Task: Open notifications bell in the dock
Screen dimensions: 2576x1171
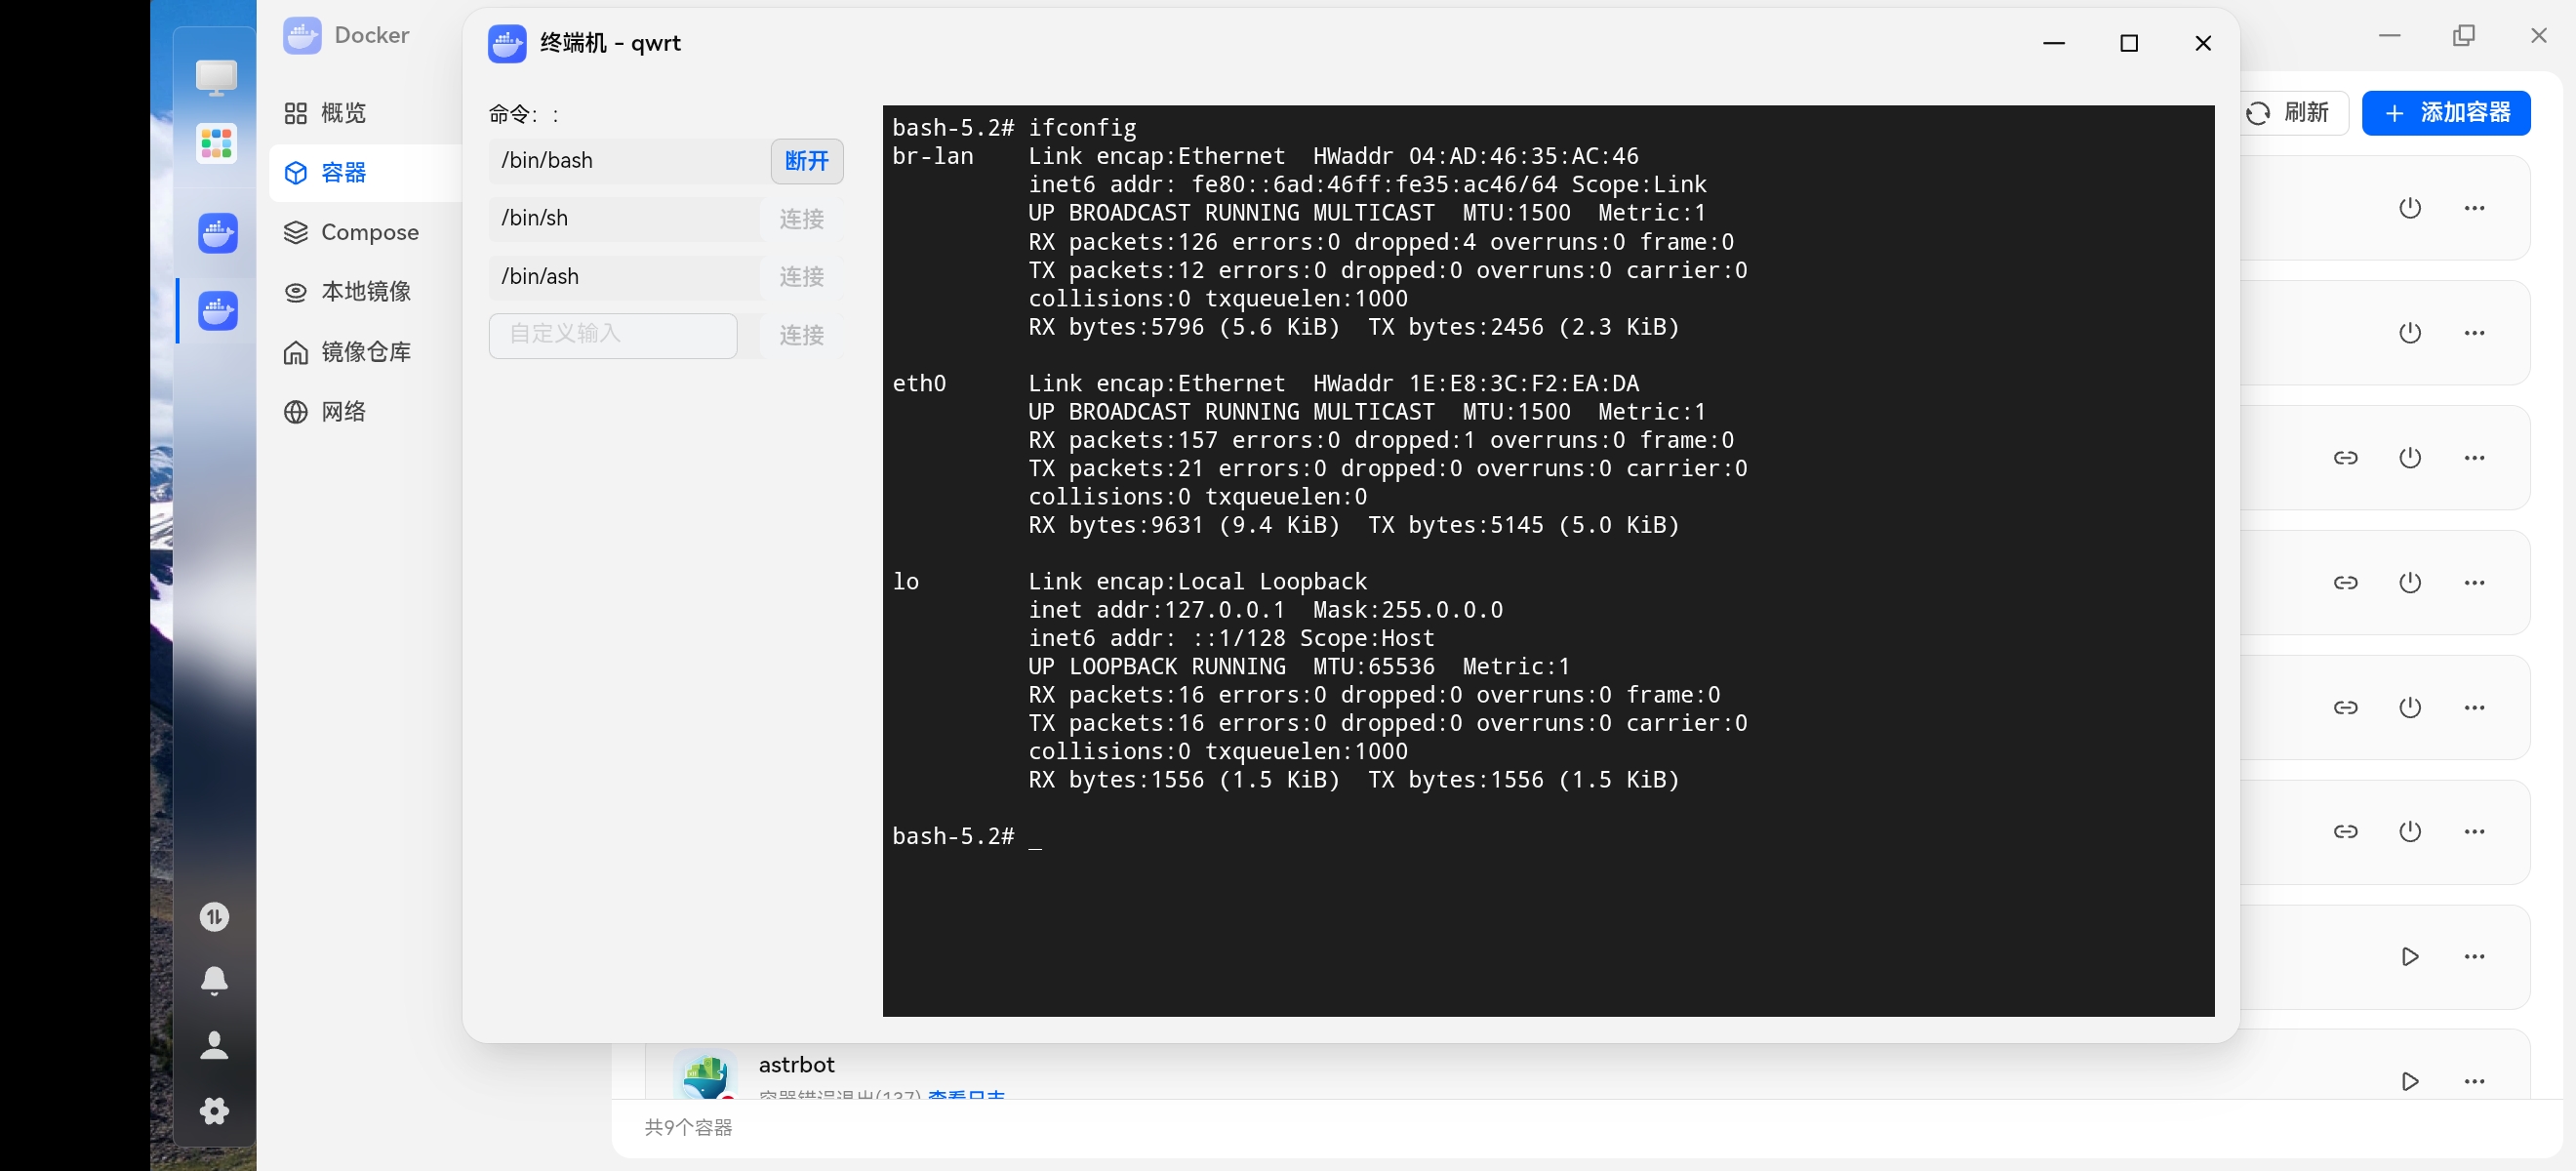Action: pos(214,981)
